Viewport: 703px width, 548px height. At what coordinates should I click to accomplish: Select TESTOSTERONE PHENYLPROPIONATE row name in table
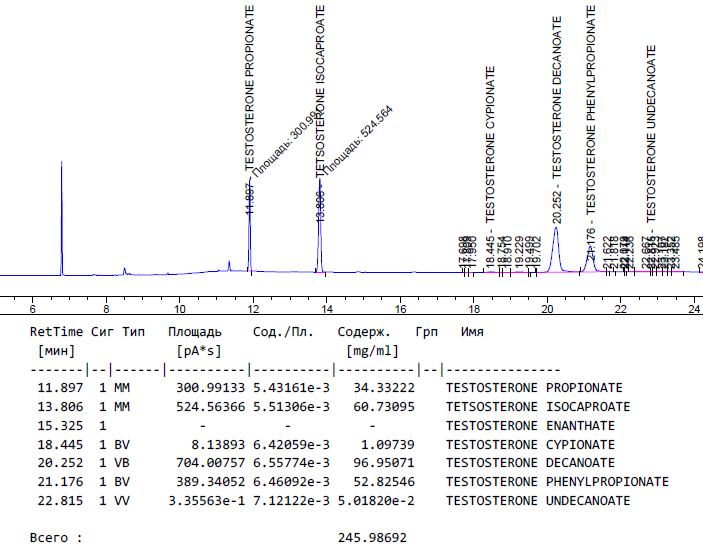click(x=557, y=481)
